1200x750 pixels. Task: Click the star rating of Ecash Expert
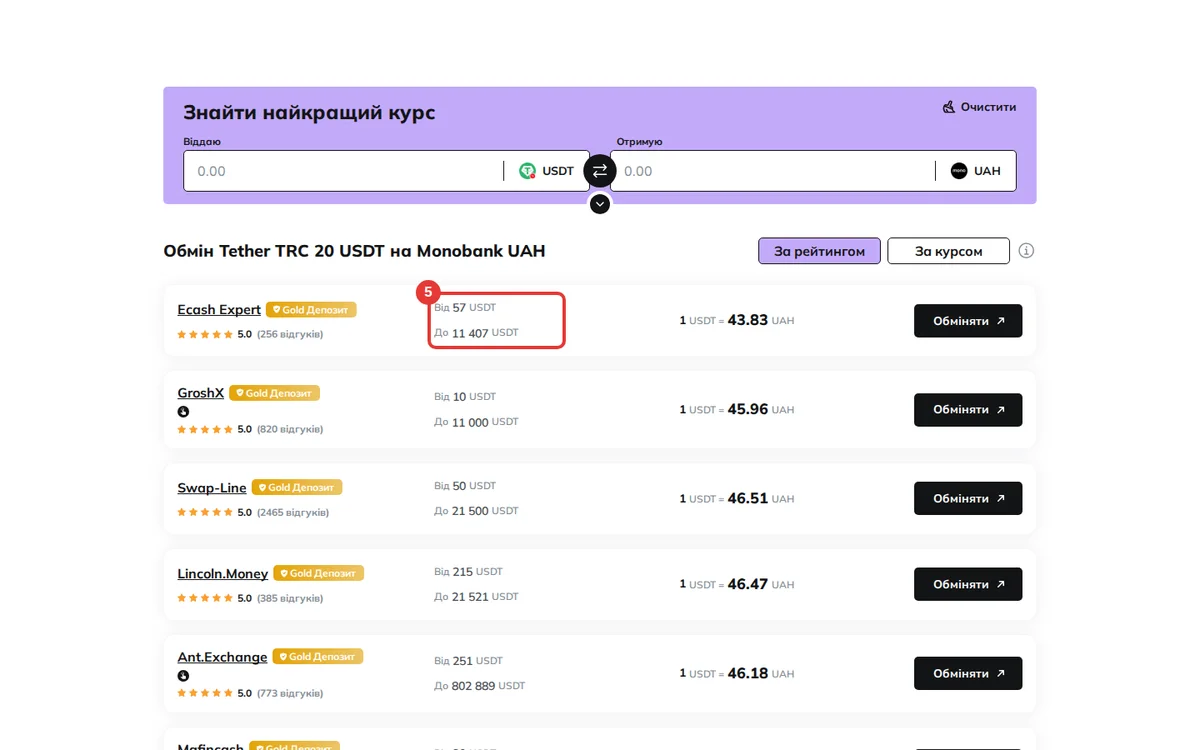pos(204,334)
